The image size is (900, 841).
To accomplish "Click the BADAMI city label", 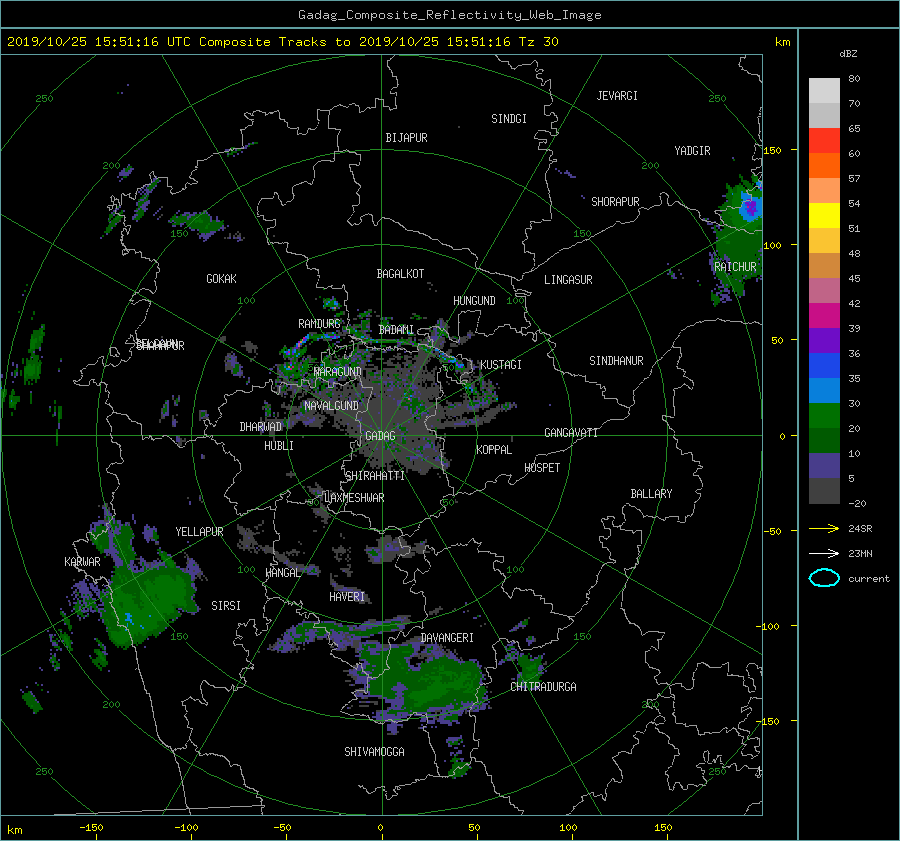I will coord(396,330).
